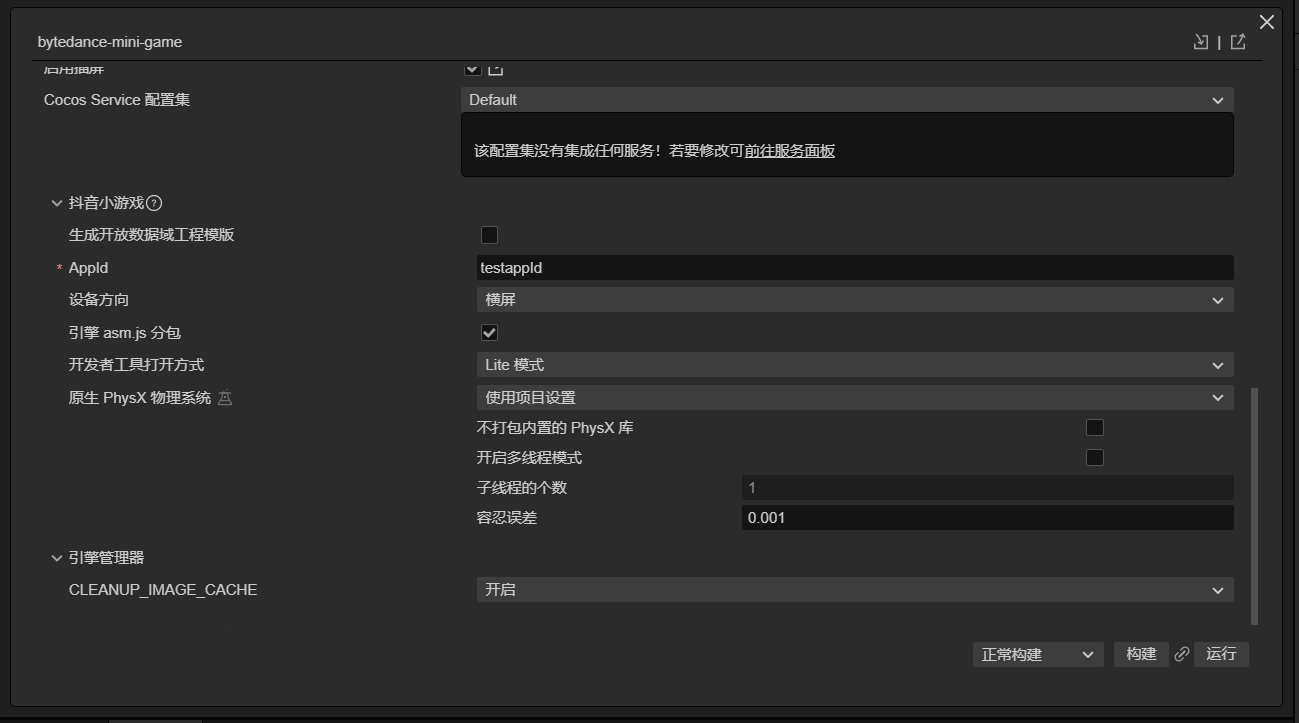This screenshot has width=1299, height=723.
Task: Click the 生成开放数据域工程模版 label
Action: [x=151, y=235]
